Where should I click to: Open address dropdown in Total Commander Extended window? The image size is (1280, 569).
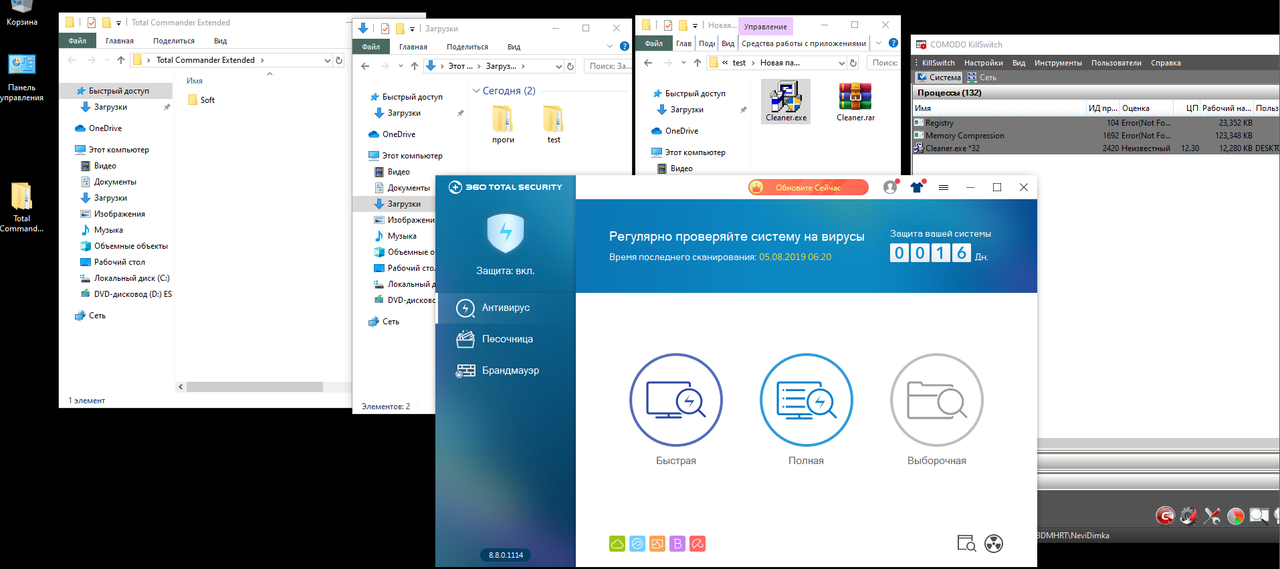327,60
